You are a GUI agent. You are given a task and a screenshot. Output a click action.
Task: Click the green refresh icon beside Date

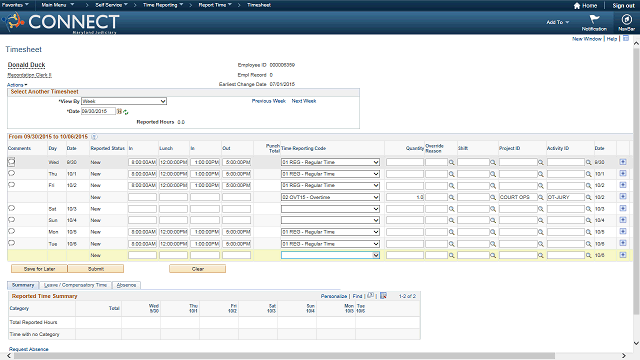(x=126, y=112)
